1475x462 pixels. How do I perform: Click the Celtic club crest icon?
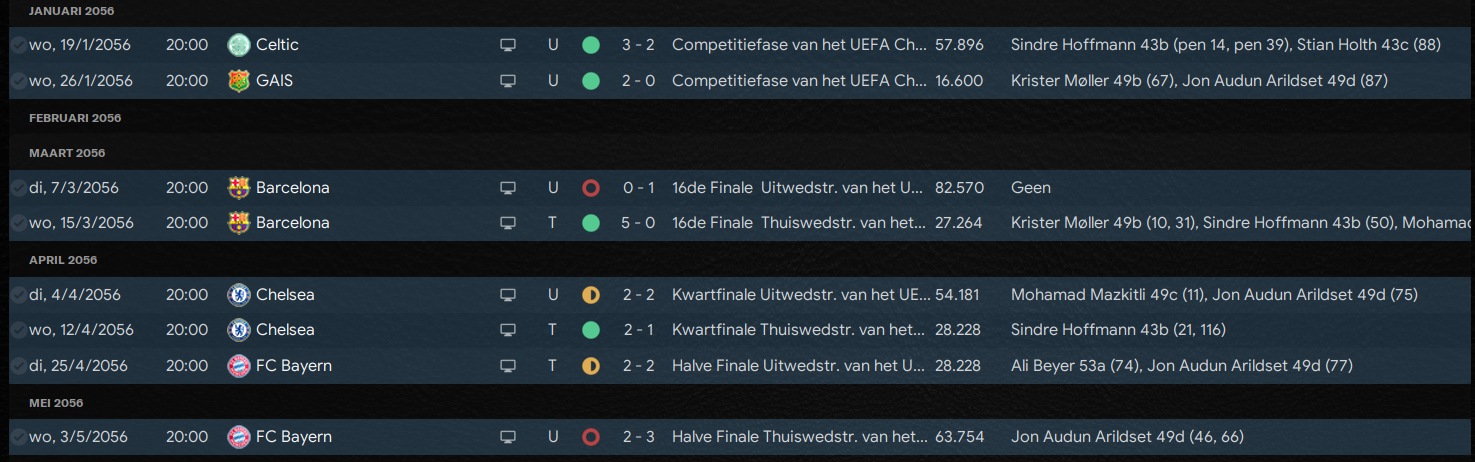pos(238,45)
